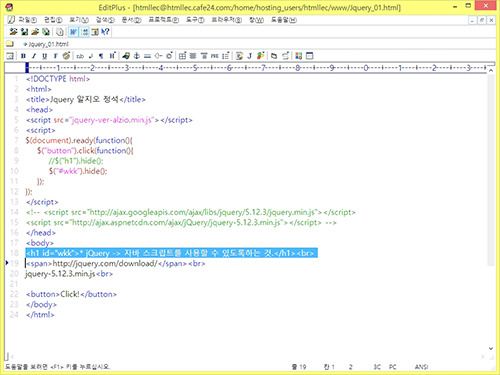The height and width of the screenshot is (375, 500).
Task: Click the first icon on the HTML toolbar
Action: click(10, 56)
